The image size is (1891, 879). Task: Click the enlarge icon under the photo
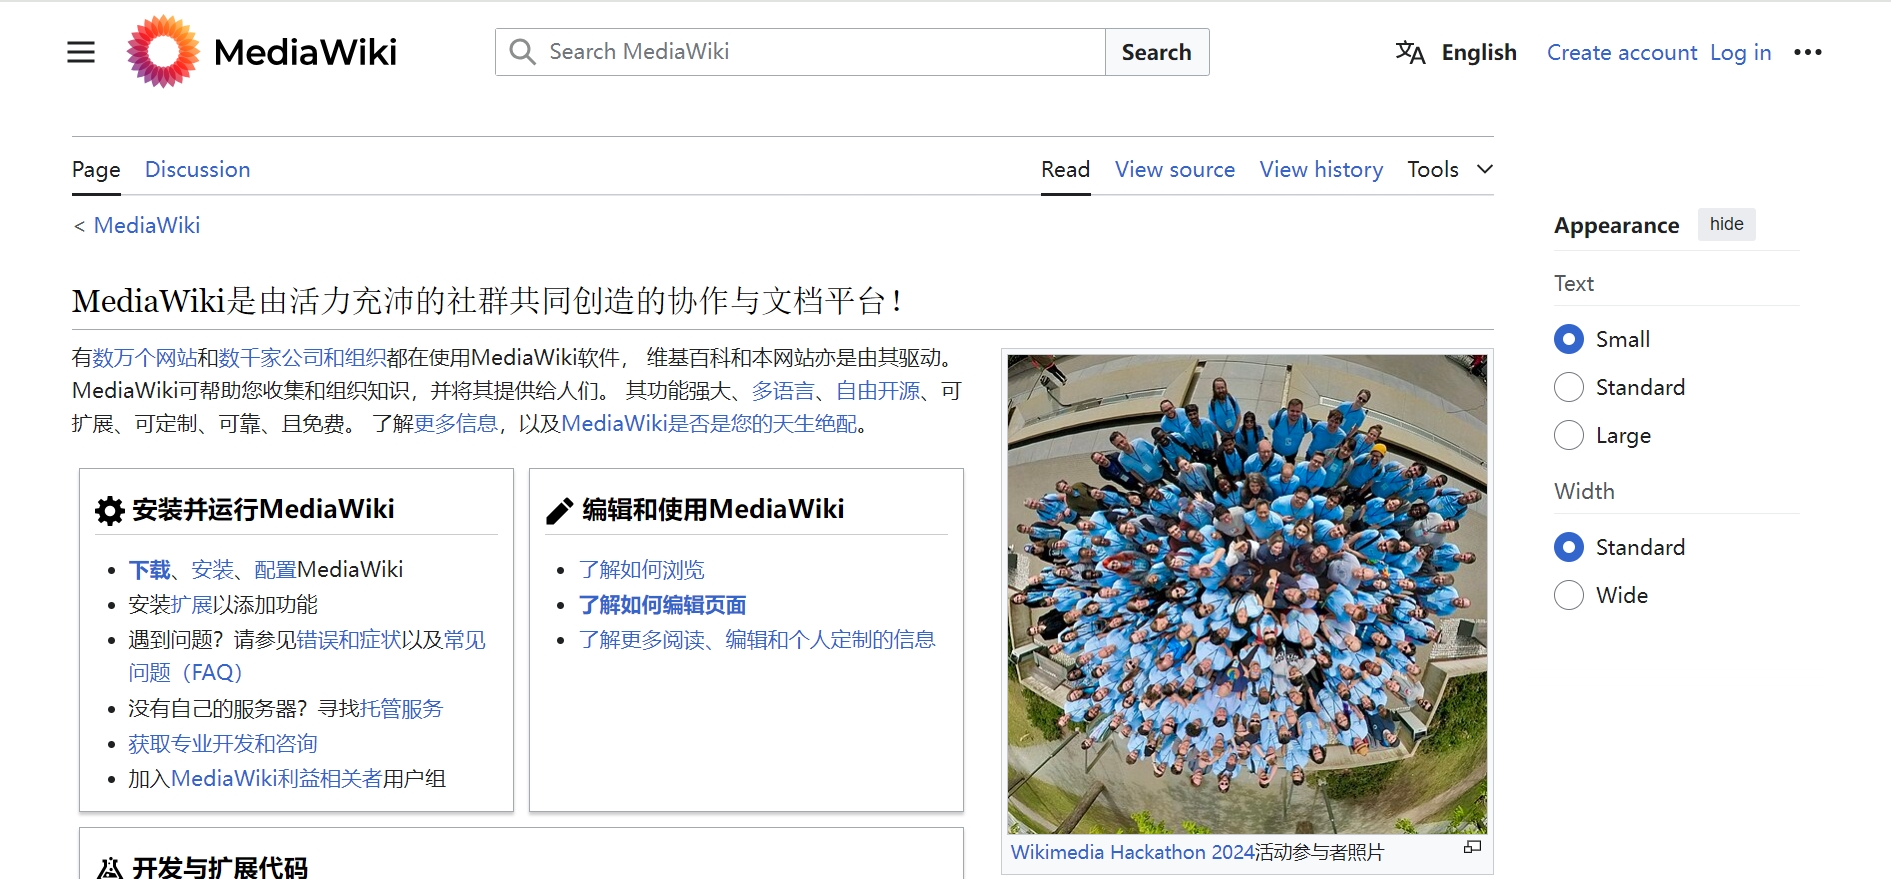tap(1472, 847)
